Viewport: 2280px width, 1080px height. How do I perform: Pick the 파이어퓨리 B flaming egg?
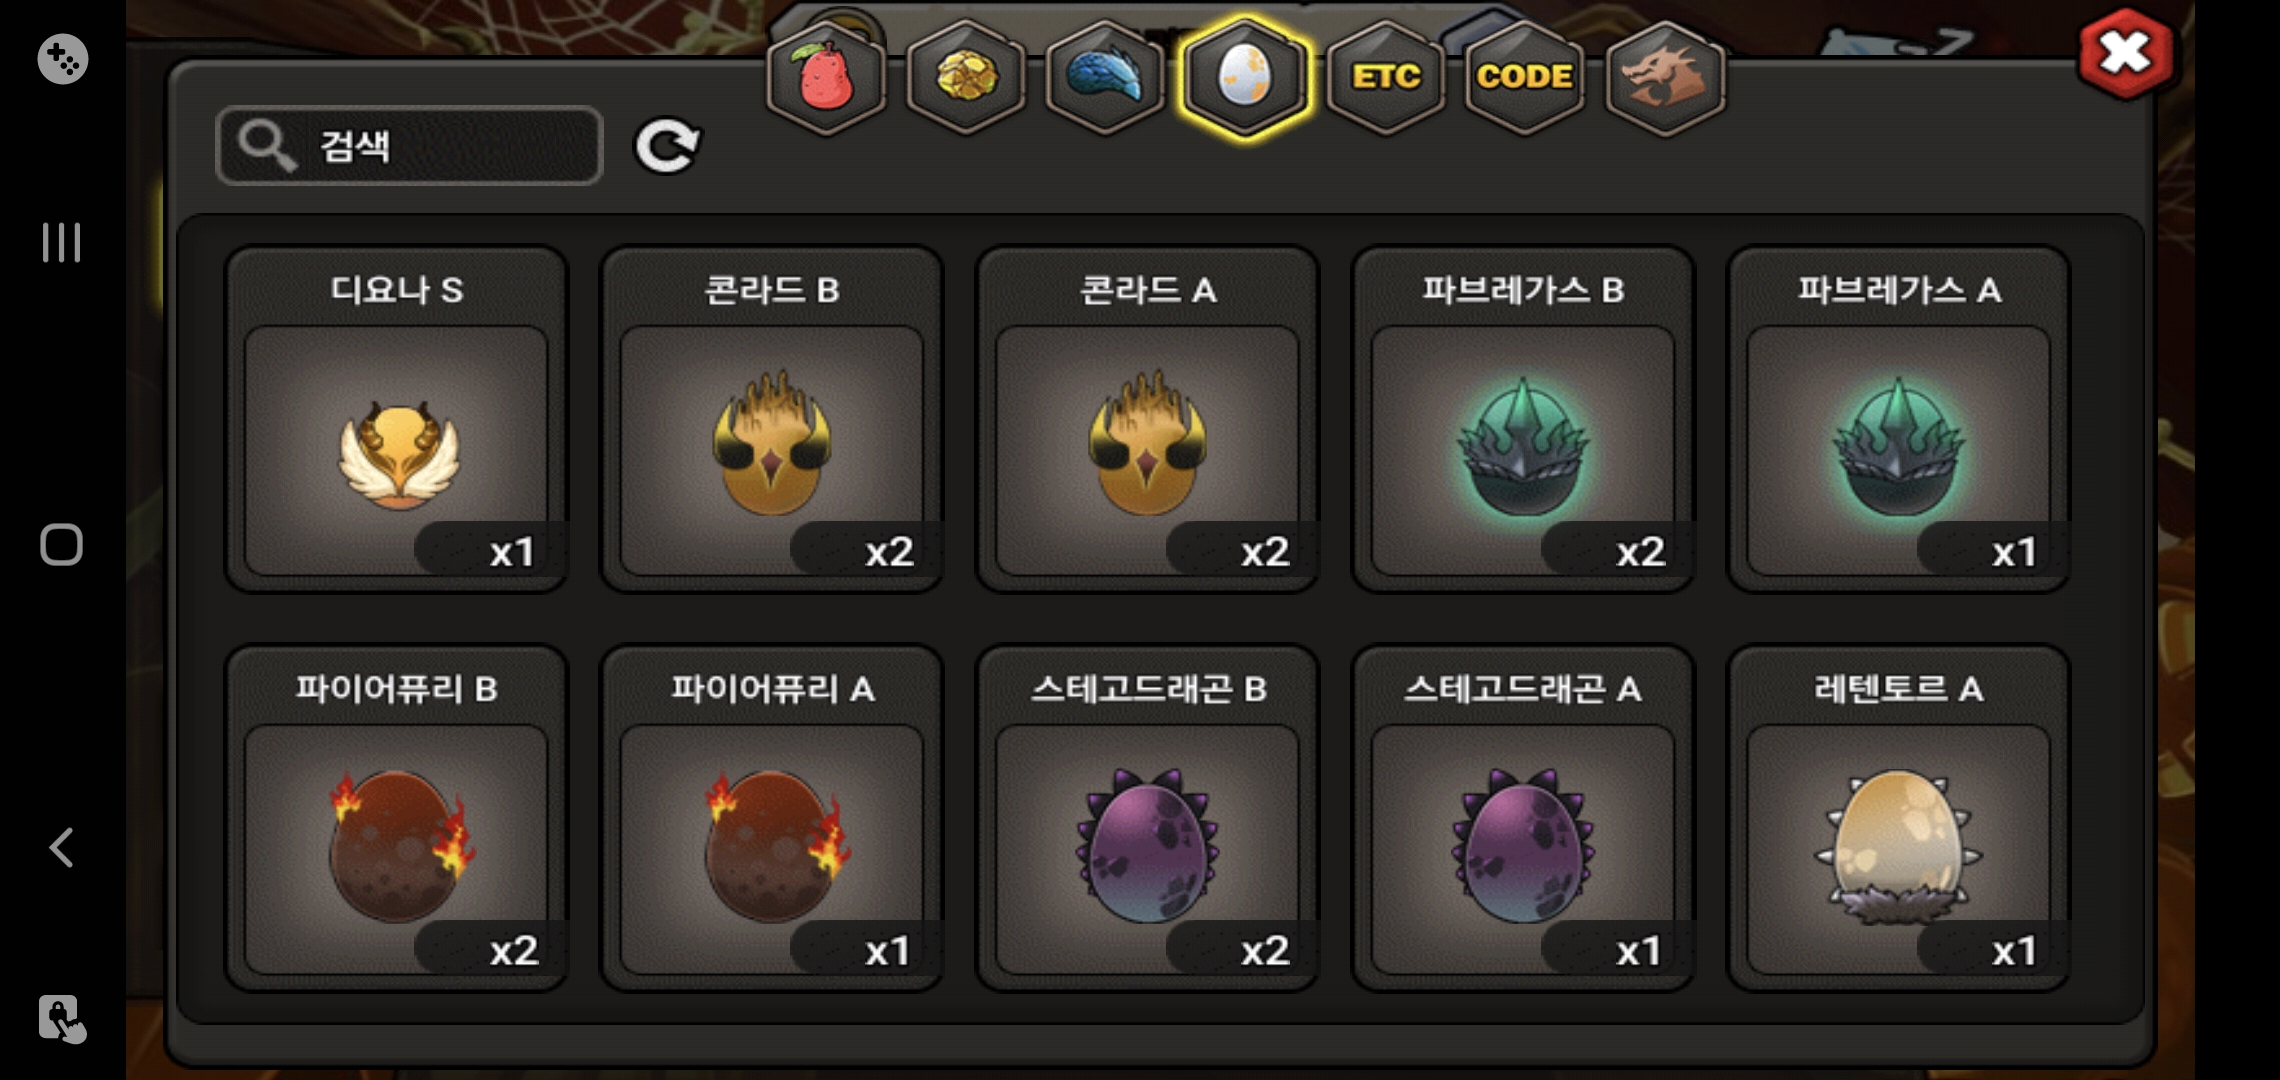pyautogui.click(x=396, y=818)
